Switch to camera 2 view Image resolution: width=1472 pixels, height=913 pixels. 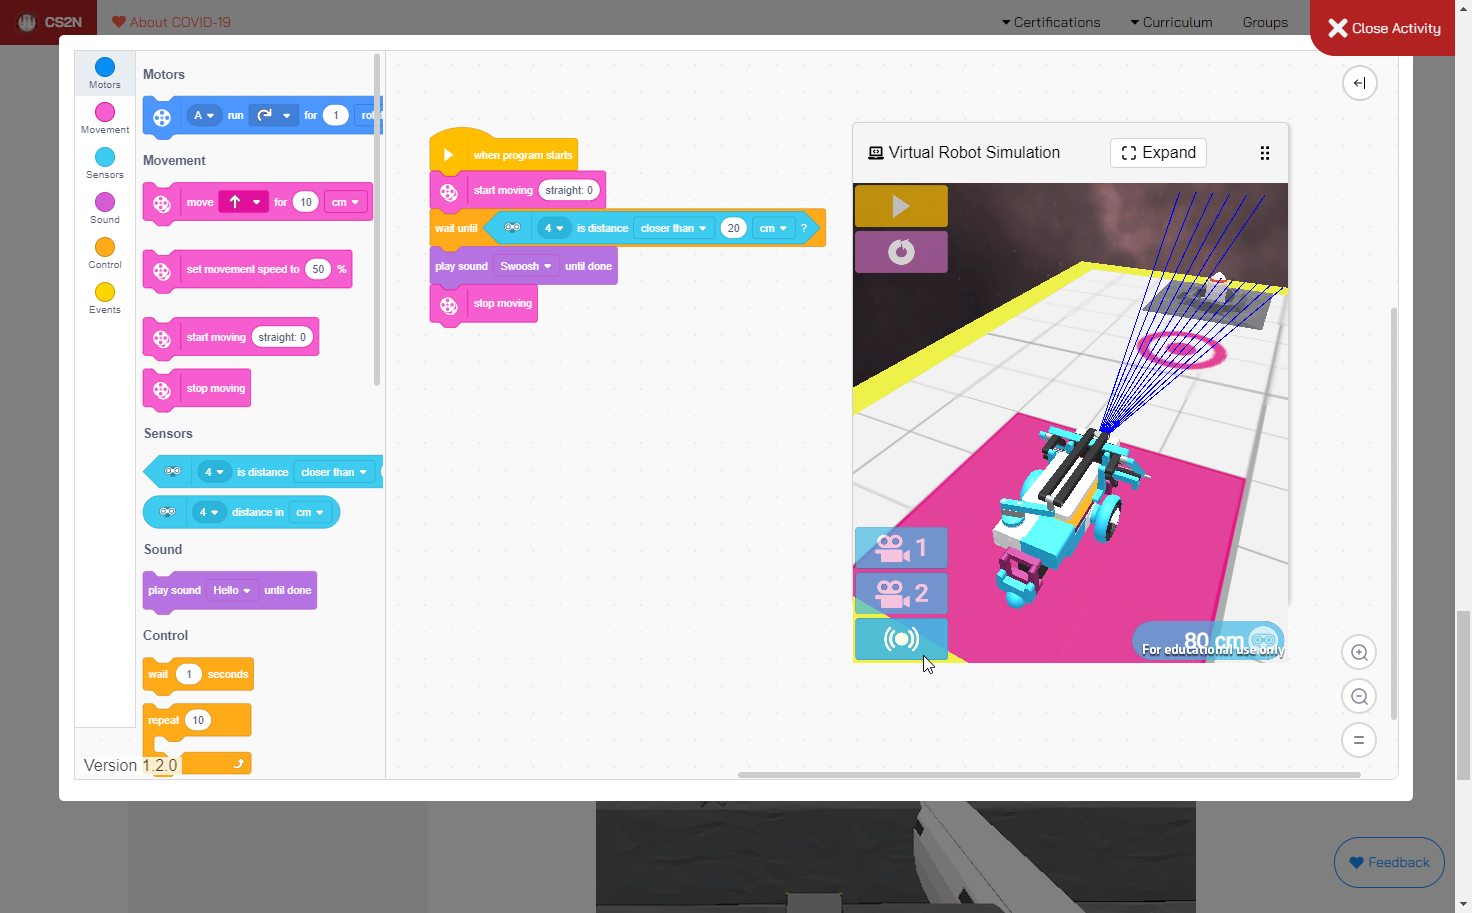pyautogui.click(x=901, y=593)
